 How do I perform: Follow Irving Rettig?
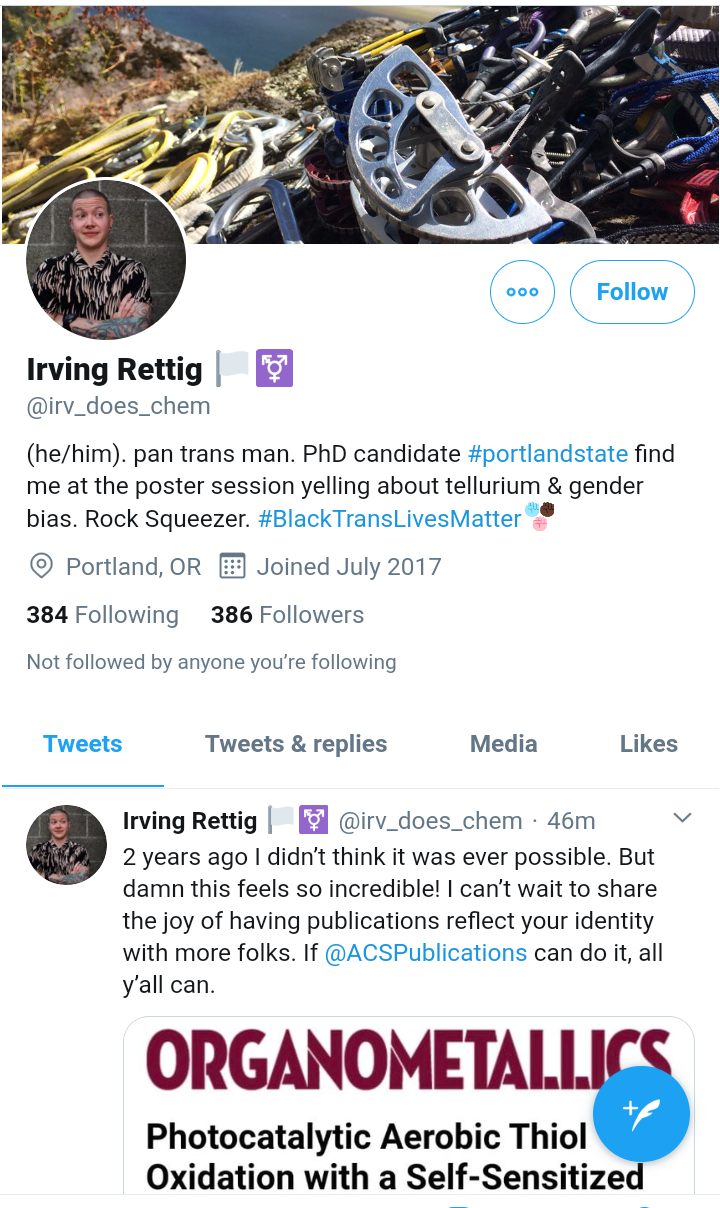[632, 292]
